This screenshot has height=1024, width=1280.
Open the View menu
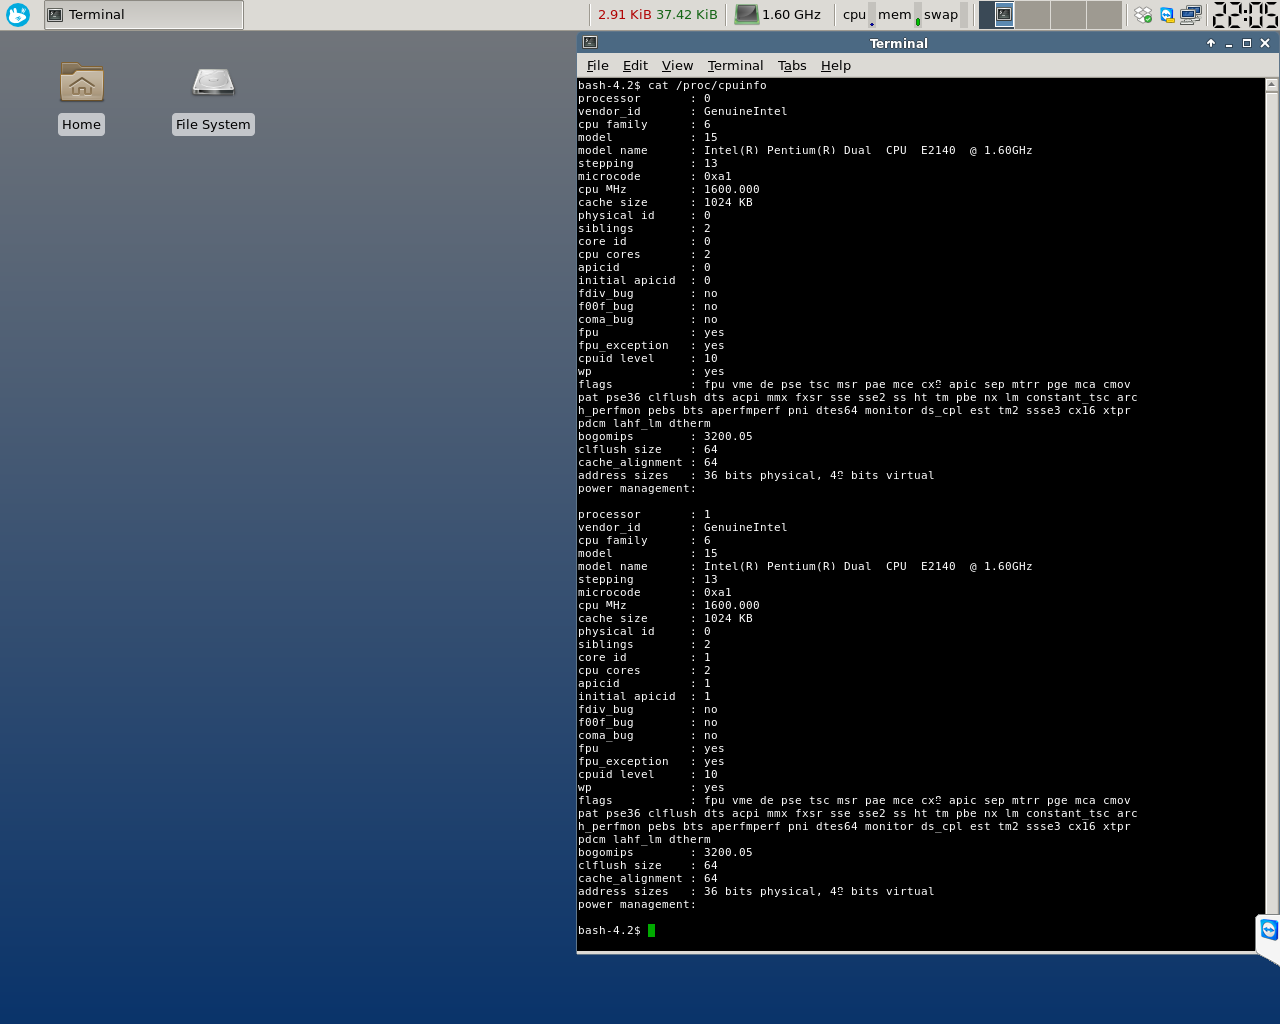coord(677,66)
